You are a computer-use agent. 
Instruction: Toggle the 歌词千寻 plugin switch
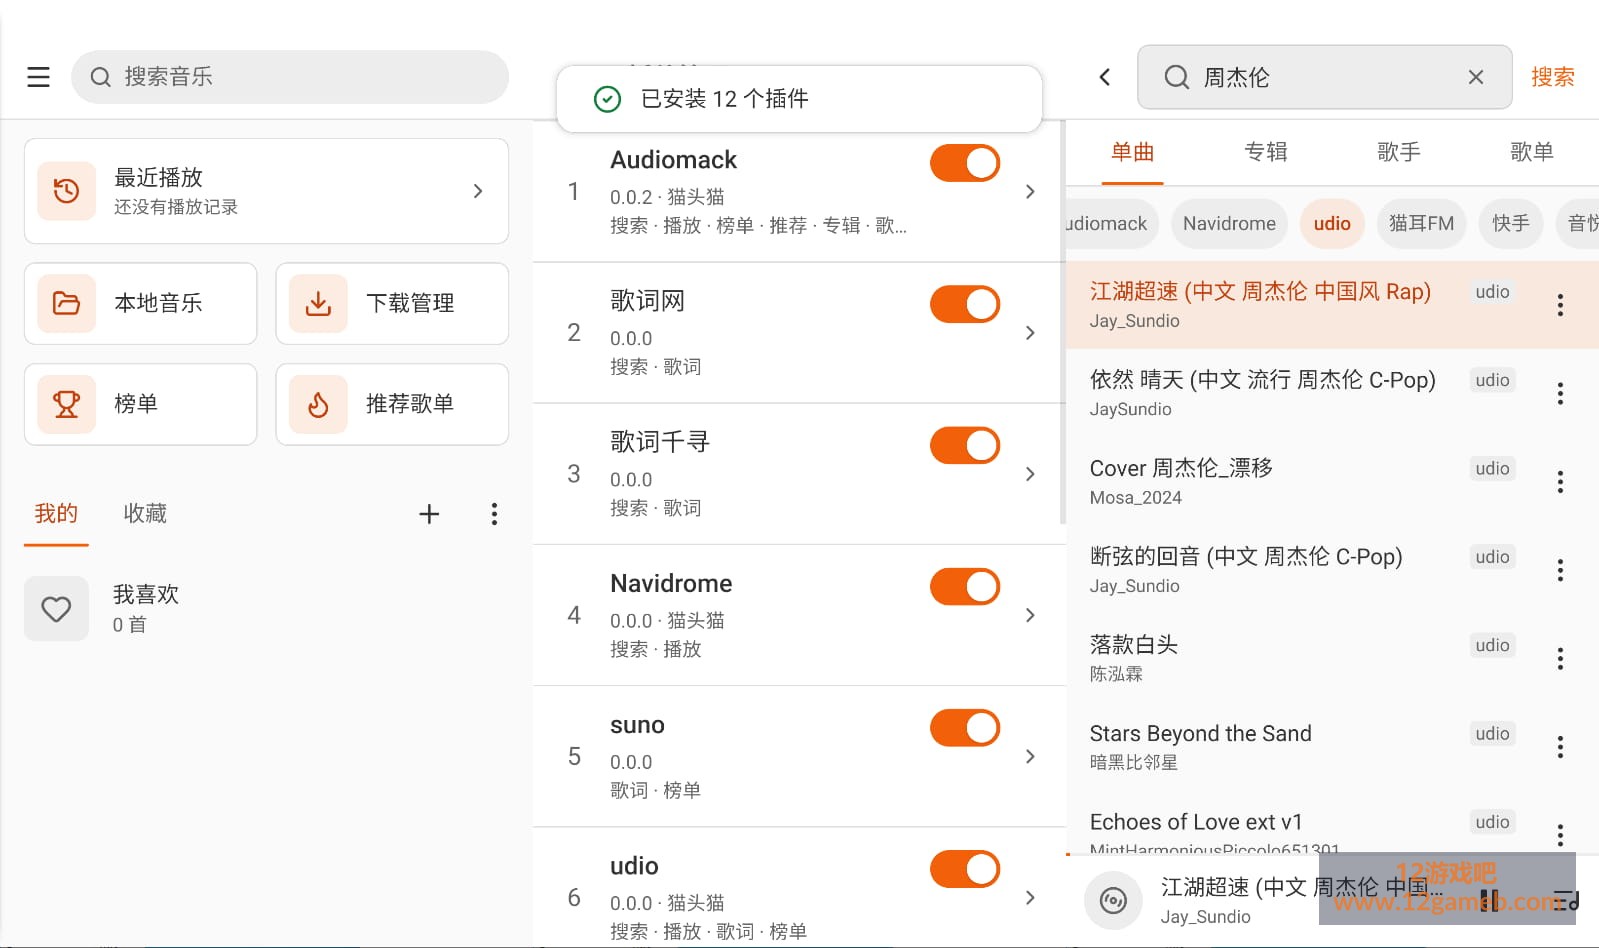pyautogui.click(x=965, y=445)
